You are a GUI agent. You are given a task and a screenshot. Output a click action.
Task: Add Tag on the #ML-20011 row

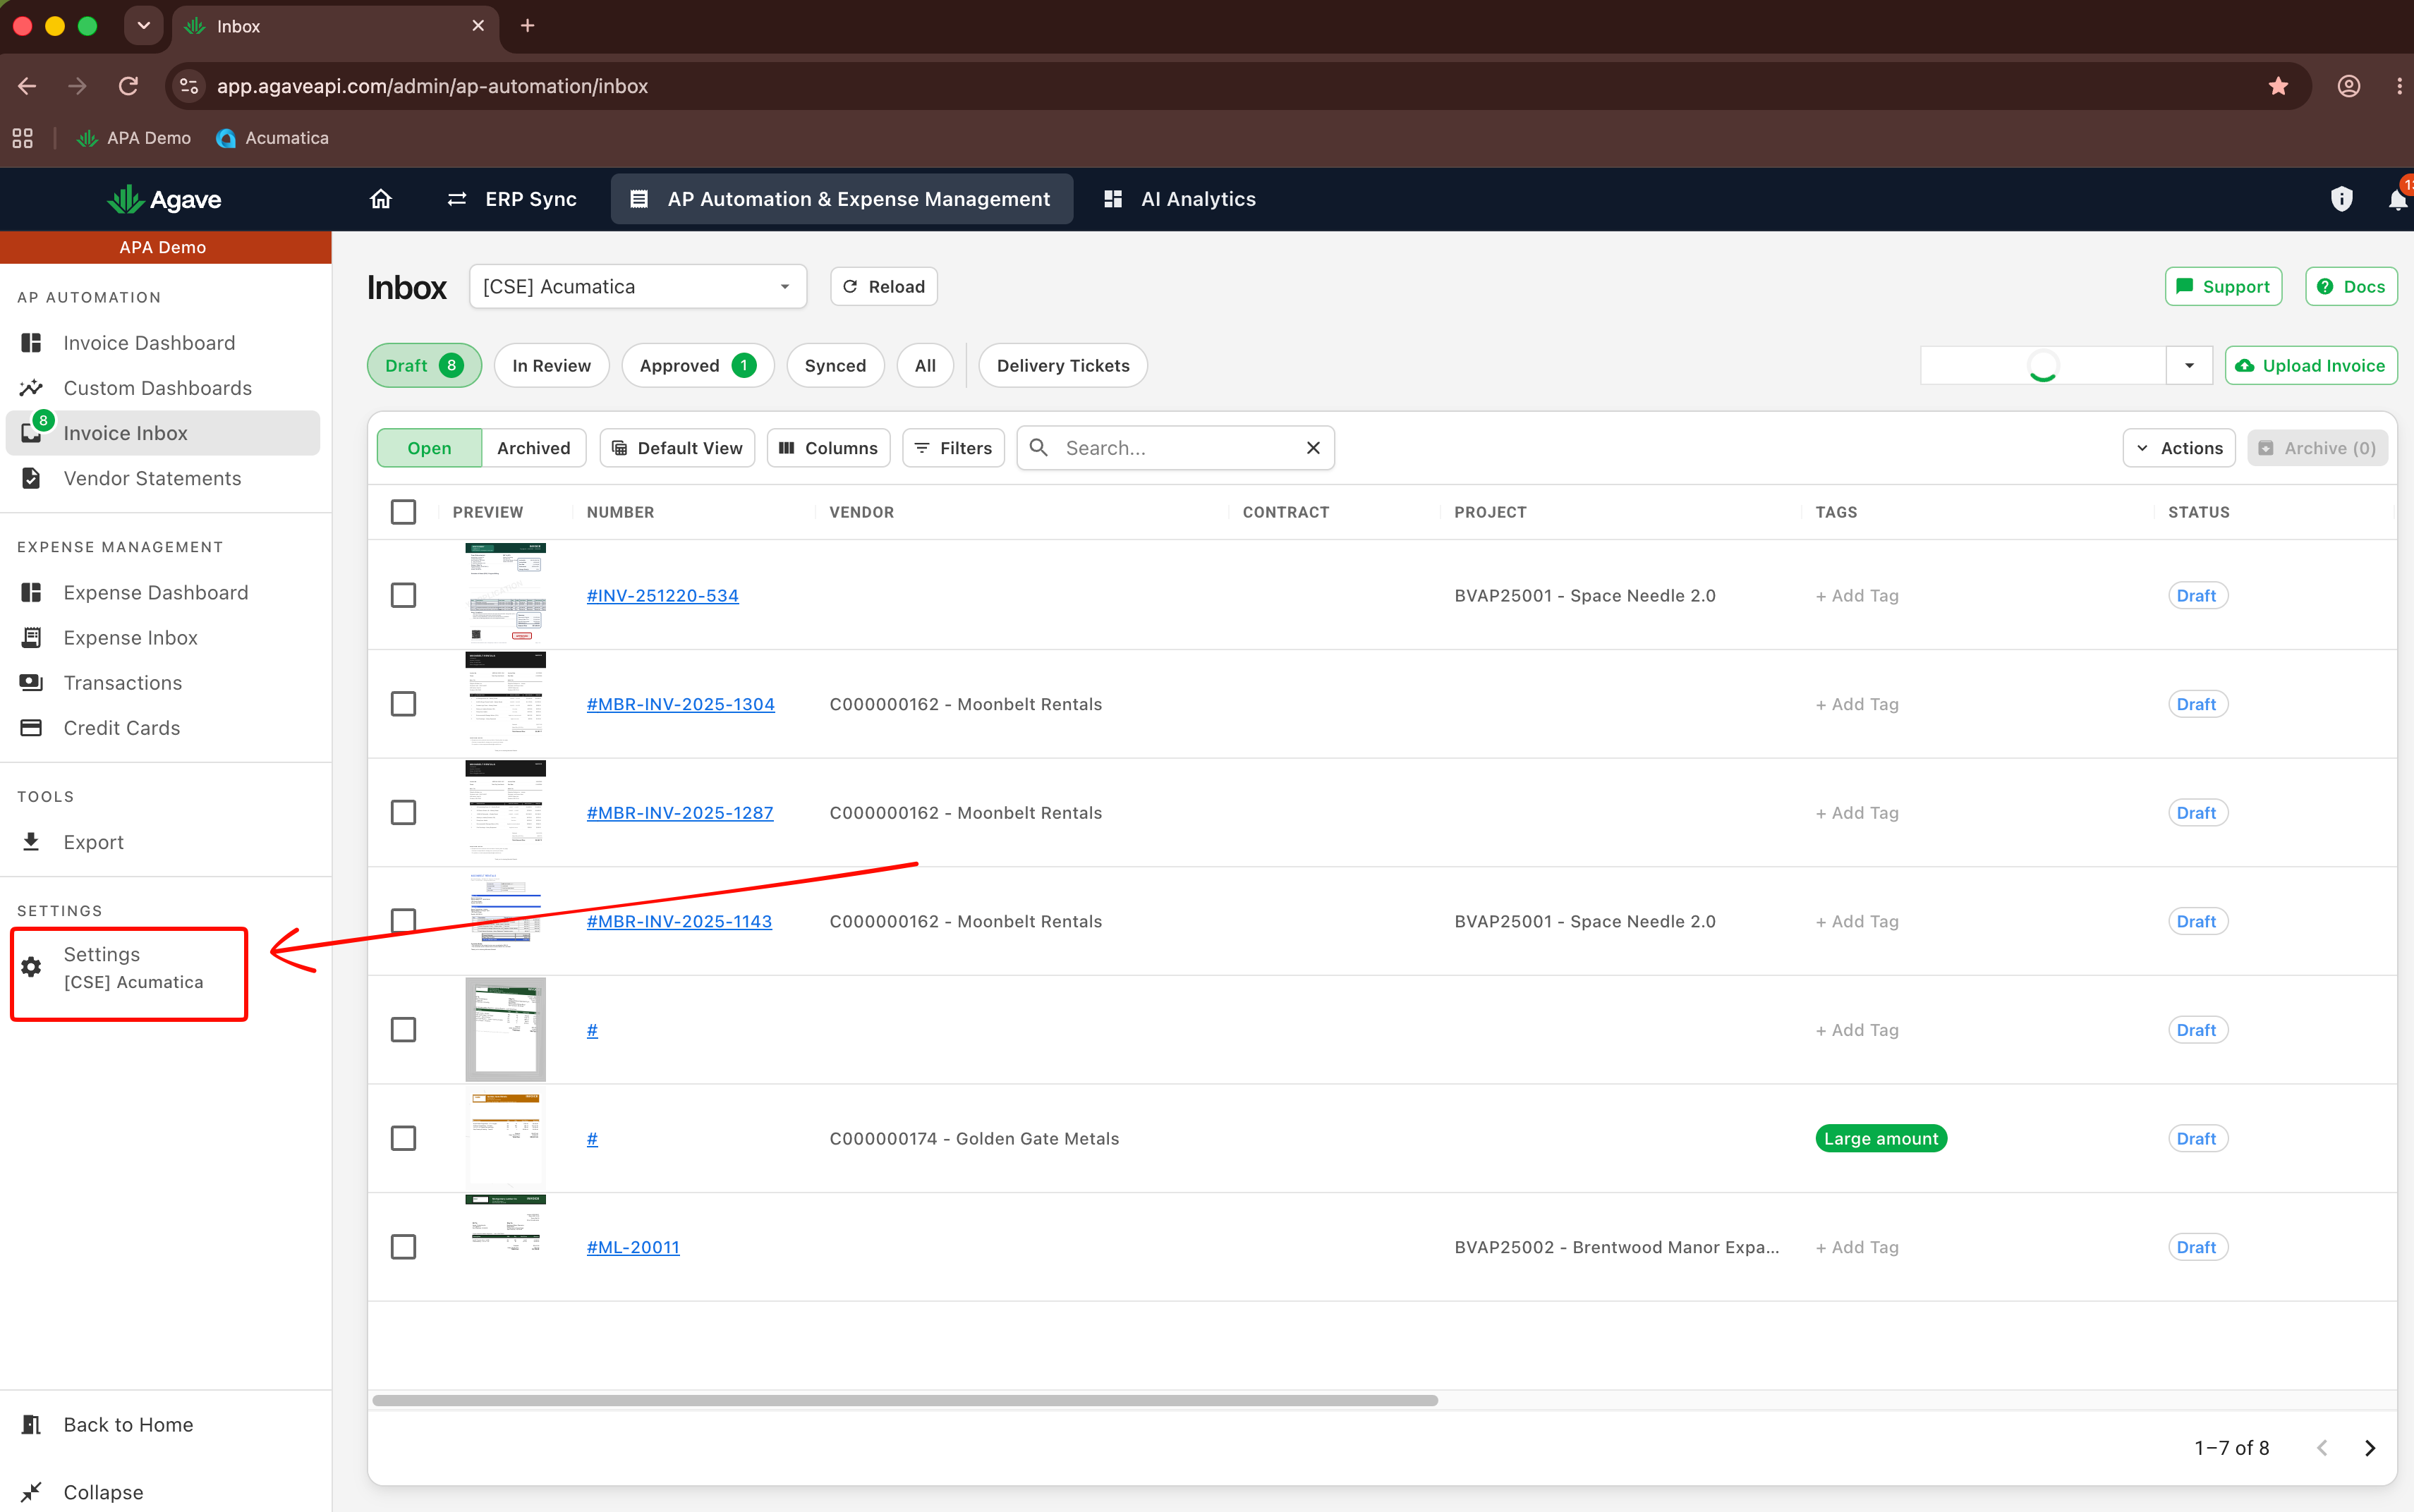tap(1857, 1247)
